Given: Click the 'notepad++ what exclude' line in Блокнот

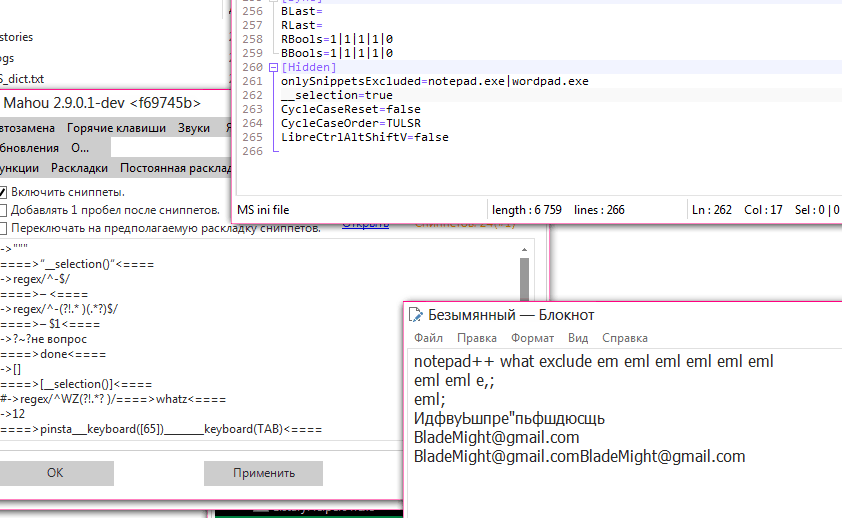Looking at the screenshot, I should tap(593, 361).
